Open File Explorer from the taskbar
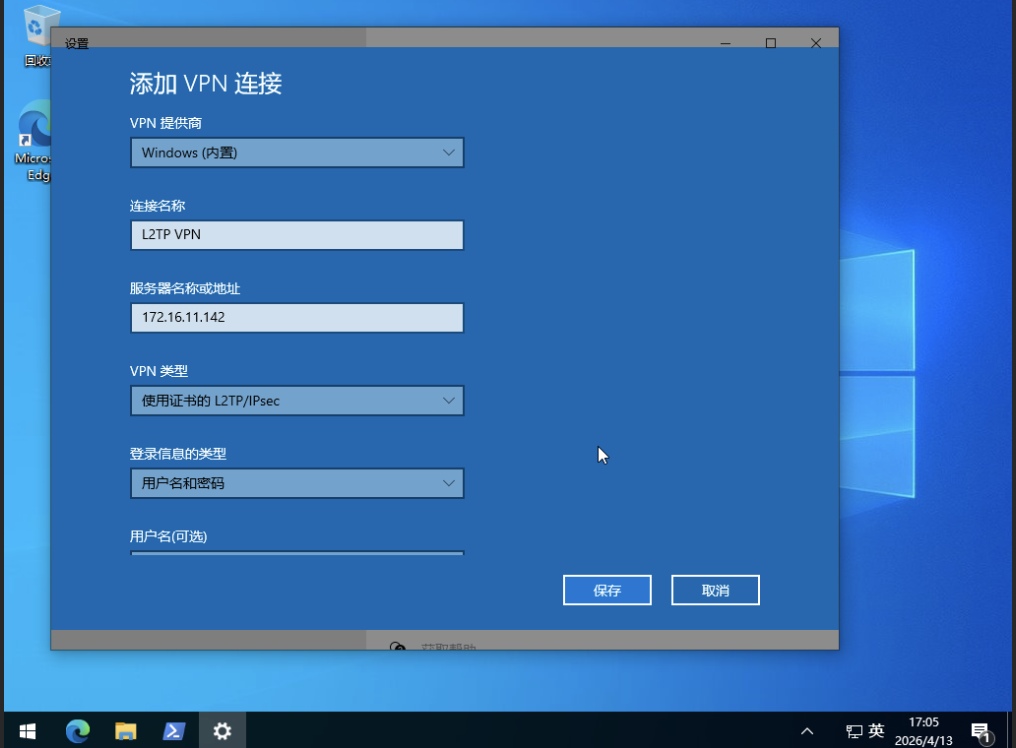This screenshot has width=1016, height=748. 125,731
